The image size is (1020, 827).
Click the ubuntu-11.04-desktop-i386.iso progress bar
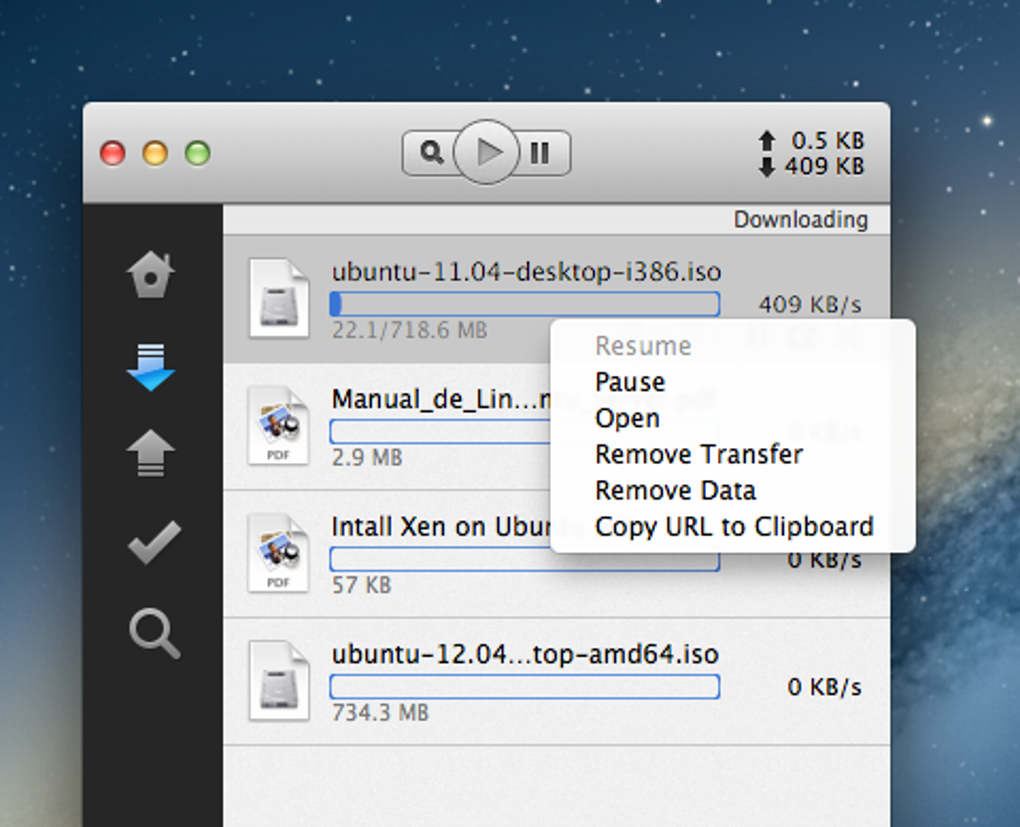tap(525, 304)
